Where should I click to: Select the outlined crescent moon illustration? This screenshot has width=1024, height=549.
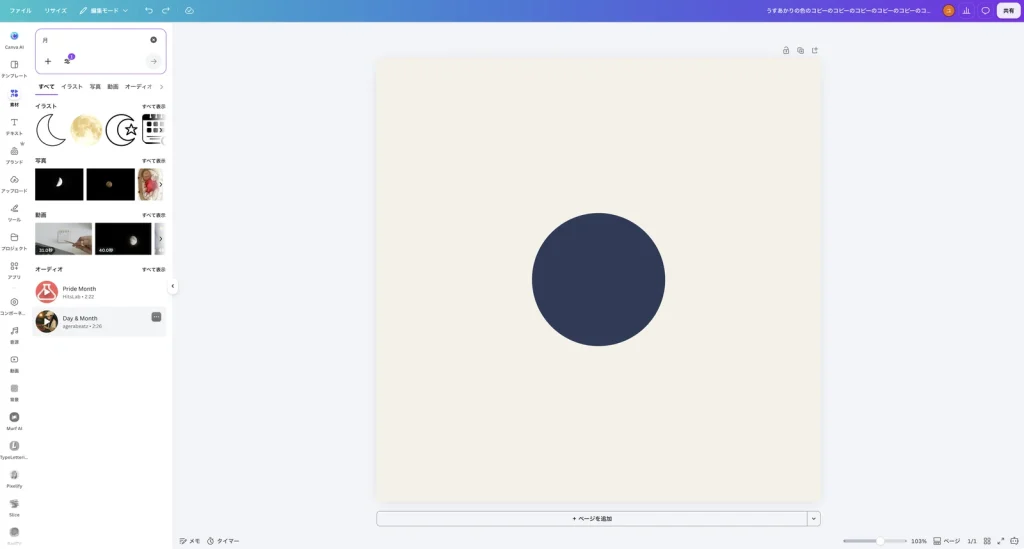50,130
